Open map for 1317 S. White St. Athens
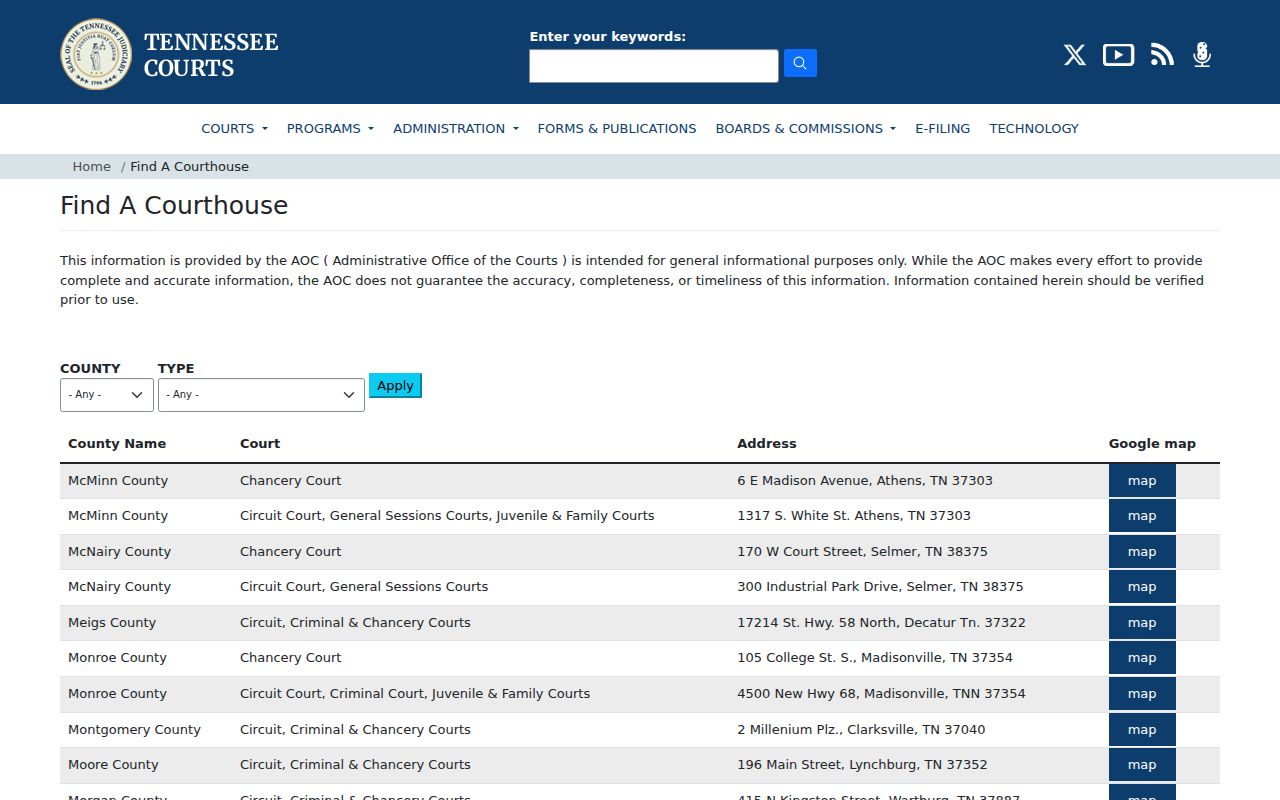The height and width of the screenshot is (800, 1280). pyautogui.click(x=1142, y=516)
